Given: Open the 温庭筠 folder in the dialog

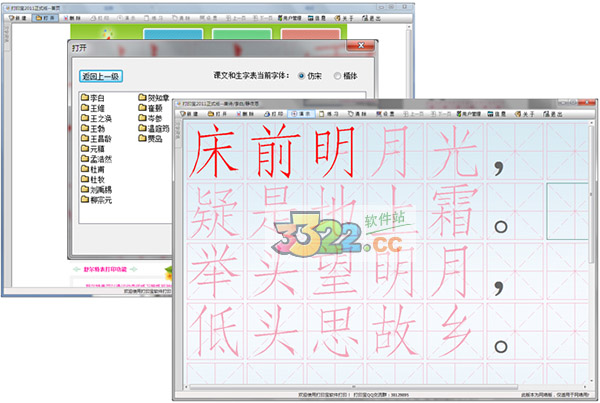Looking at the screenshot, I should pos(154,129).
